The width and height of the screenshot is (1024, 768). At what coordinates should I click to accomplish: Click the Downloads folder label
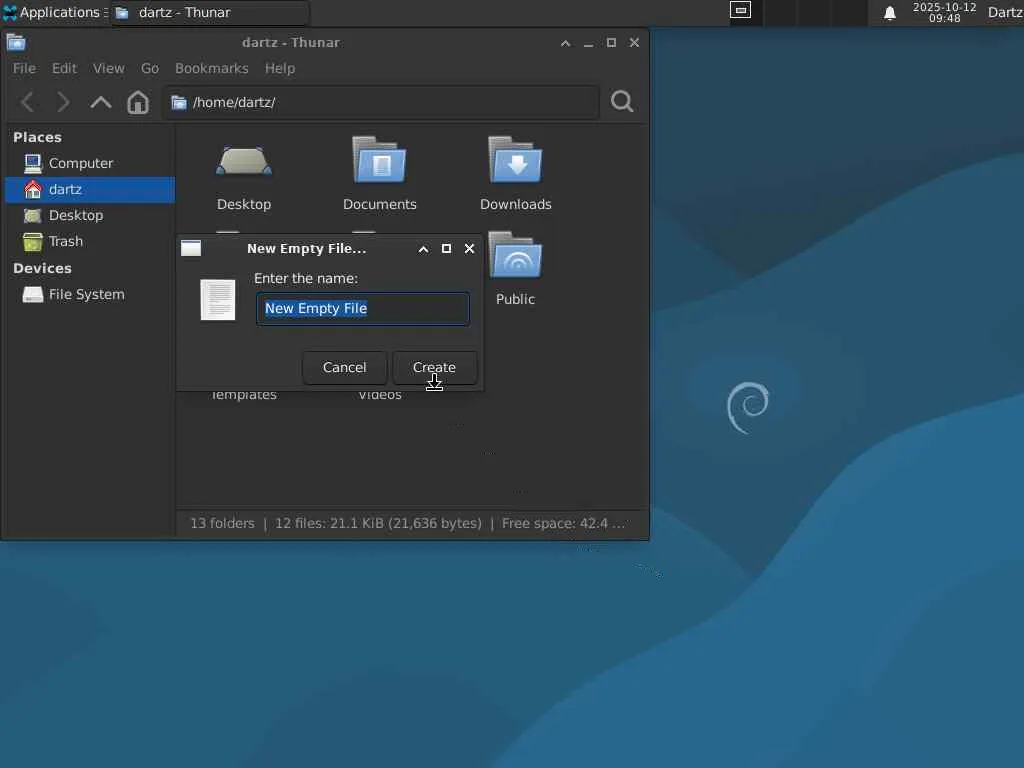pyautogui.click(x=515, y=204)
